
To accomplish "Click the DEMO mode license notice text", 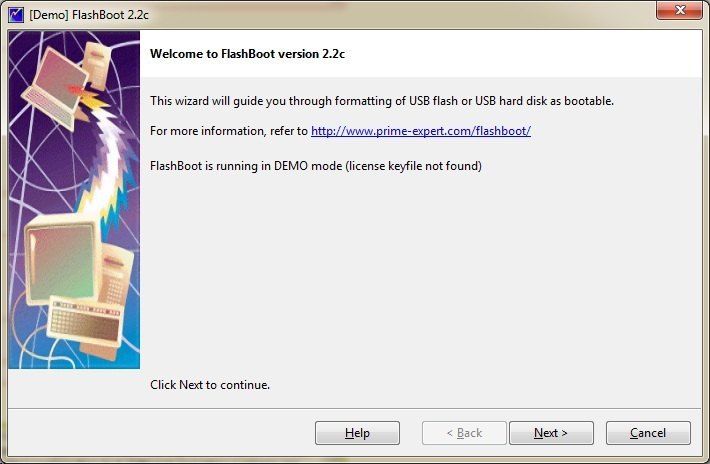I will (x=315, y=165).
